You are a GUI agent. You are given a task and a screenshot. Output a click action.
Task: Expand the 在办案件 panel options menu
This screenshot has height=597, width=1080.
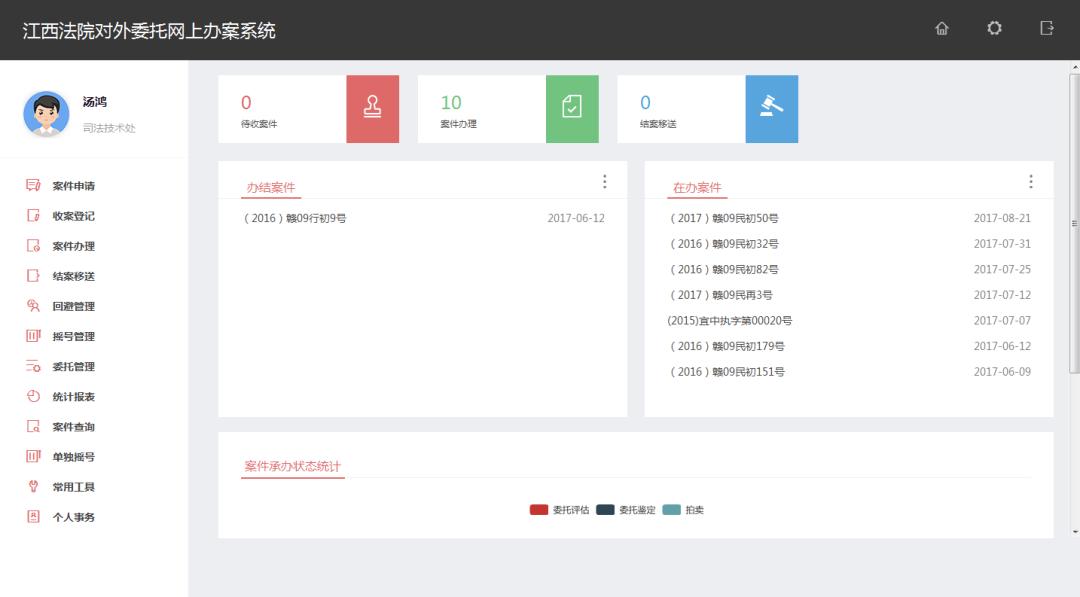coord(1030,182)
